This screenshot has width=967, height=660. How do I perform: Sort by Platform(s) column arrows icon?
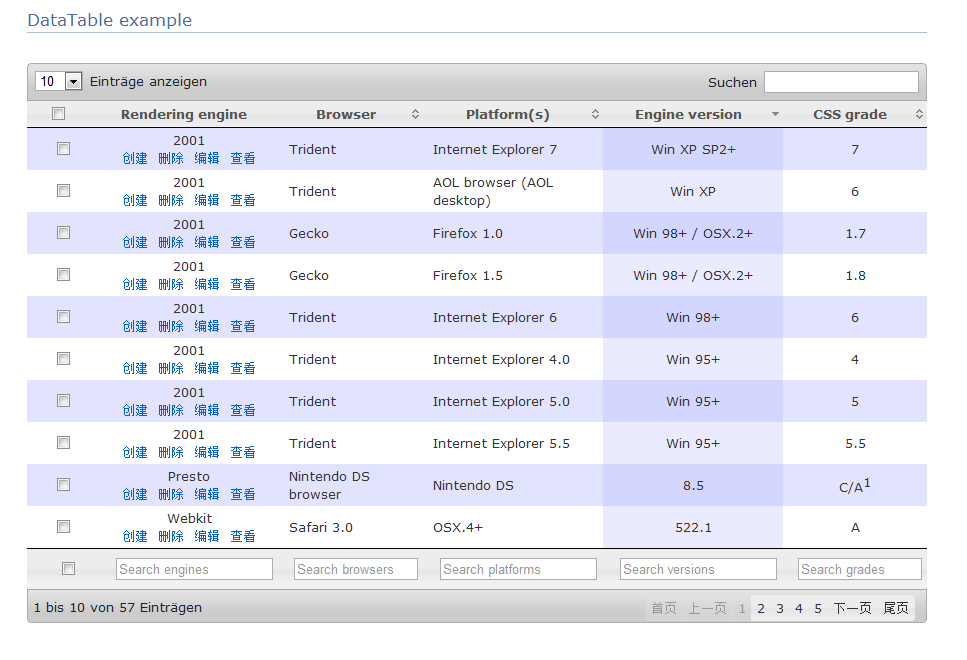click(x=595, y=114)
